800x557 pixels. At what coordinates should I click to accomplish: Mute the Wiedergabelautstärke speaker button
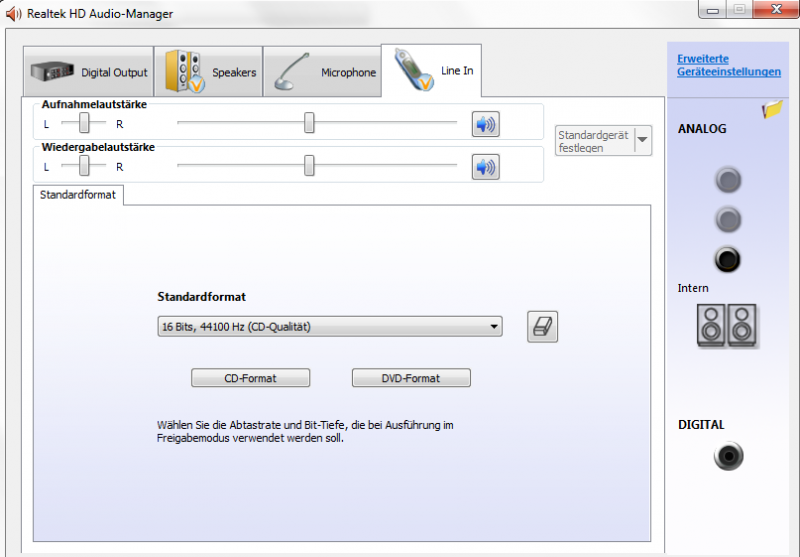pos(485,167)
